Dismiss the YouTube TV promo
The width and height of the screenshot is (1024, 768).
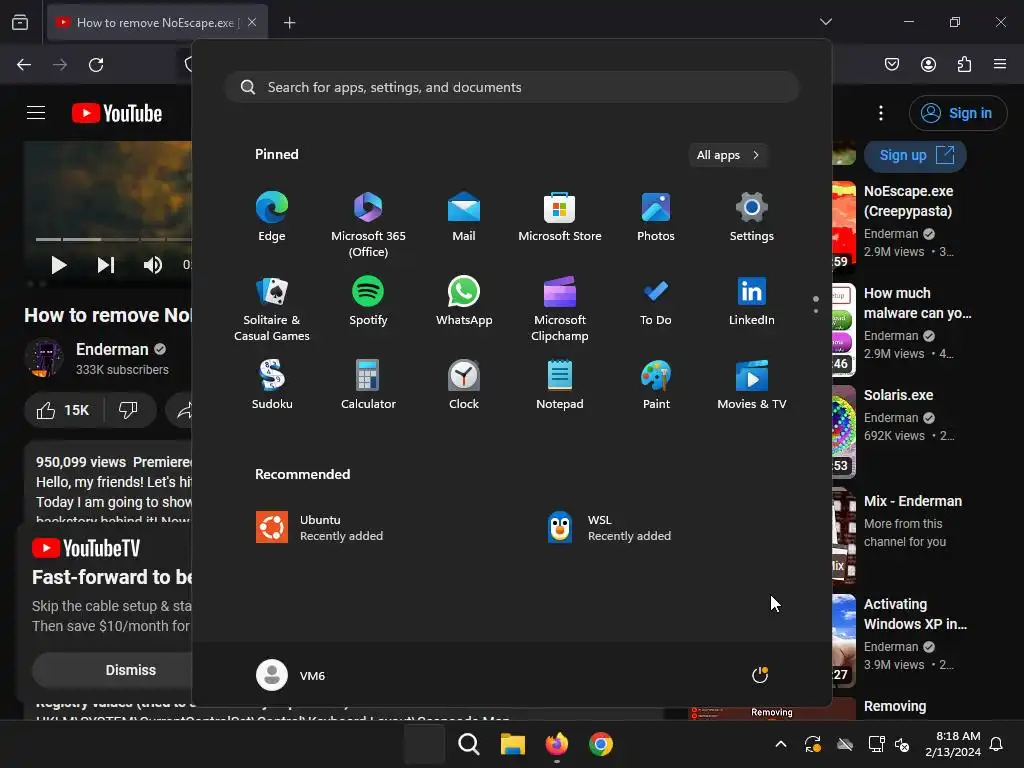tap(131, 670)
